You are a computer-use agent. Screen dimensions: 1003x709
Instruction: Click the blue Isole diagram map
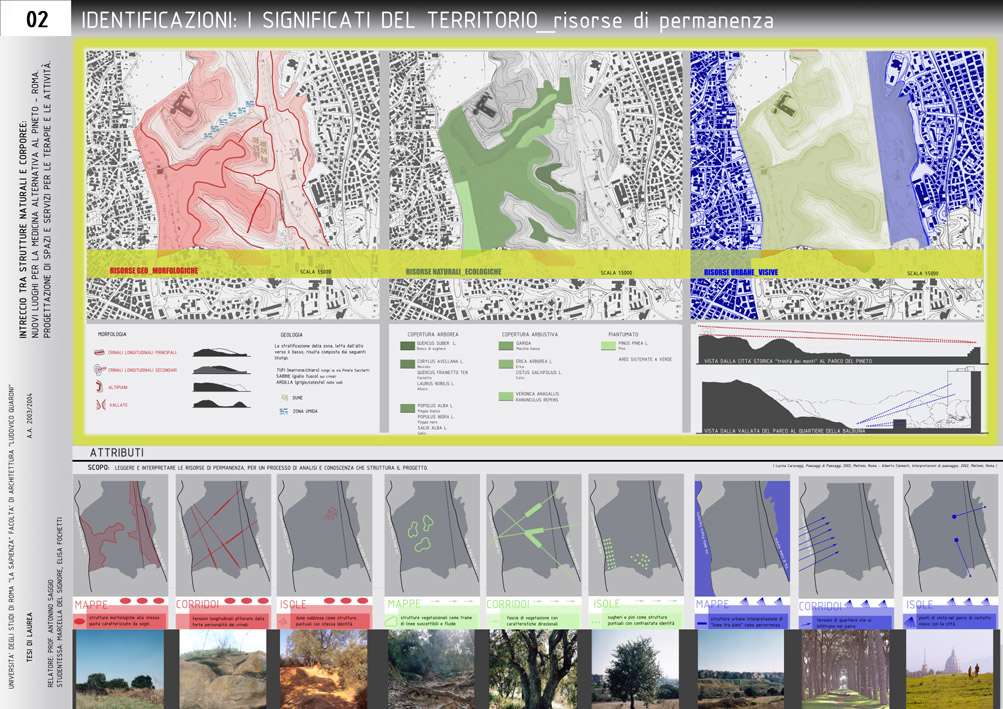coord(949,533)
